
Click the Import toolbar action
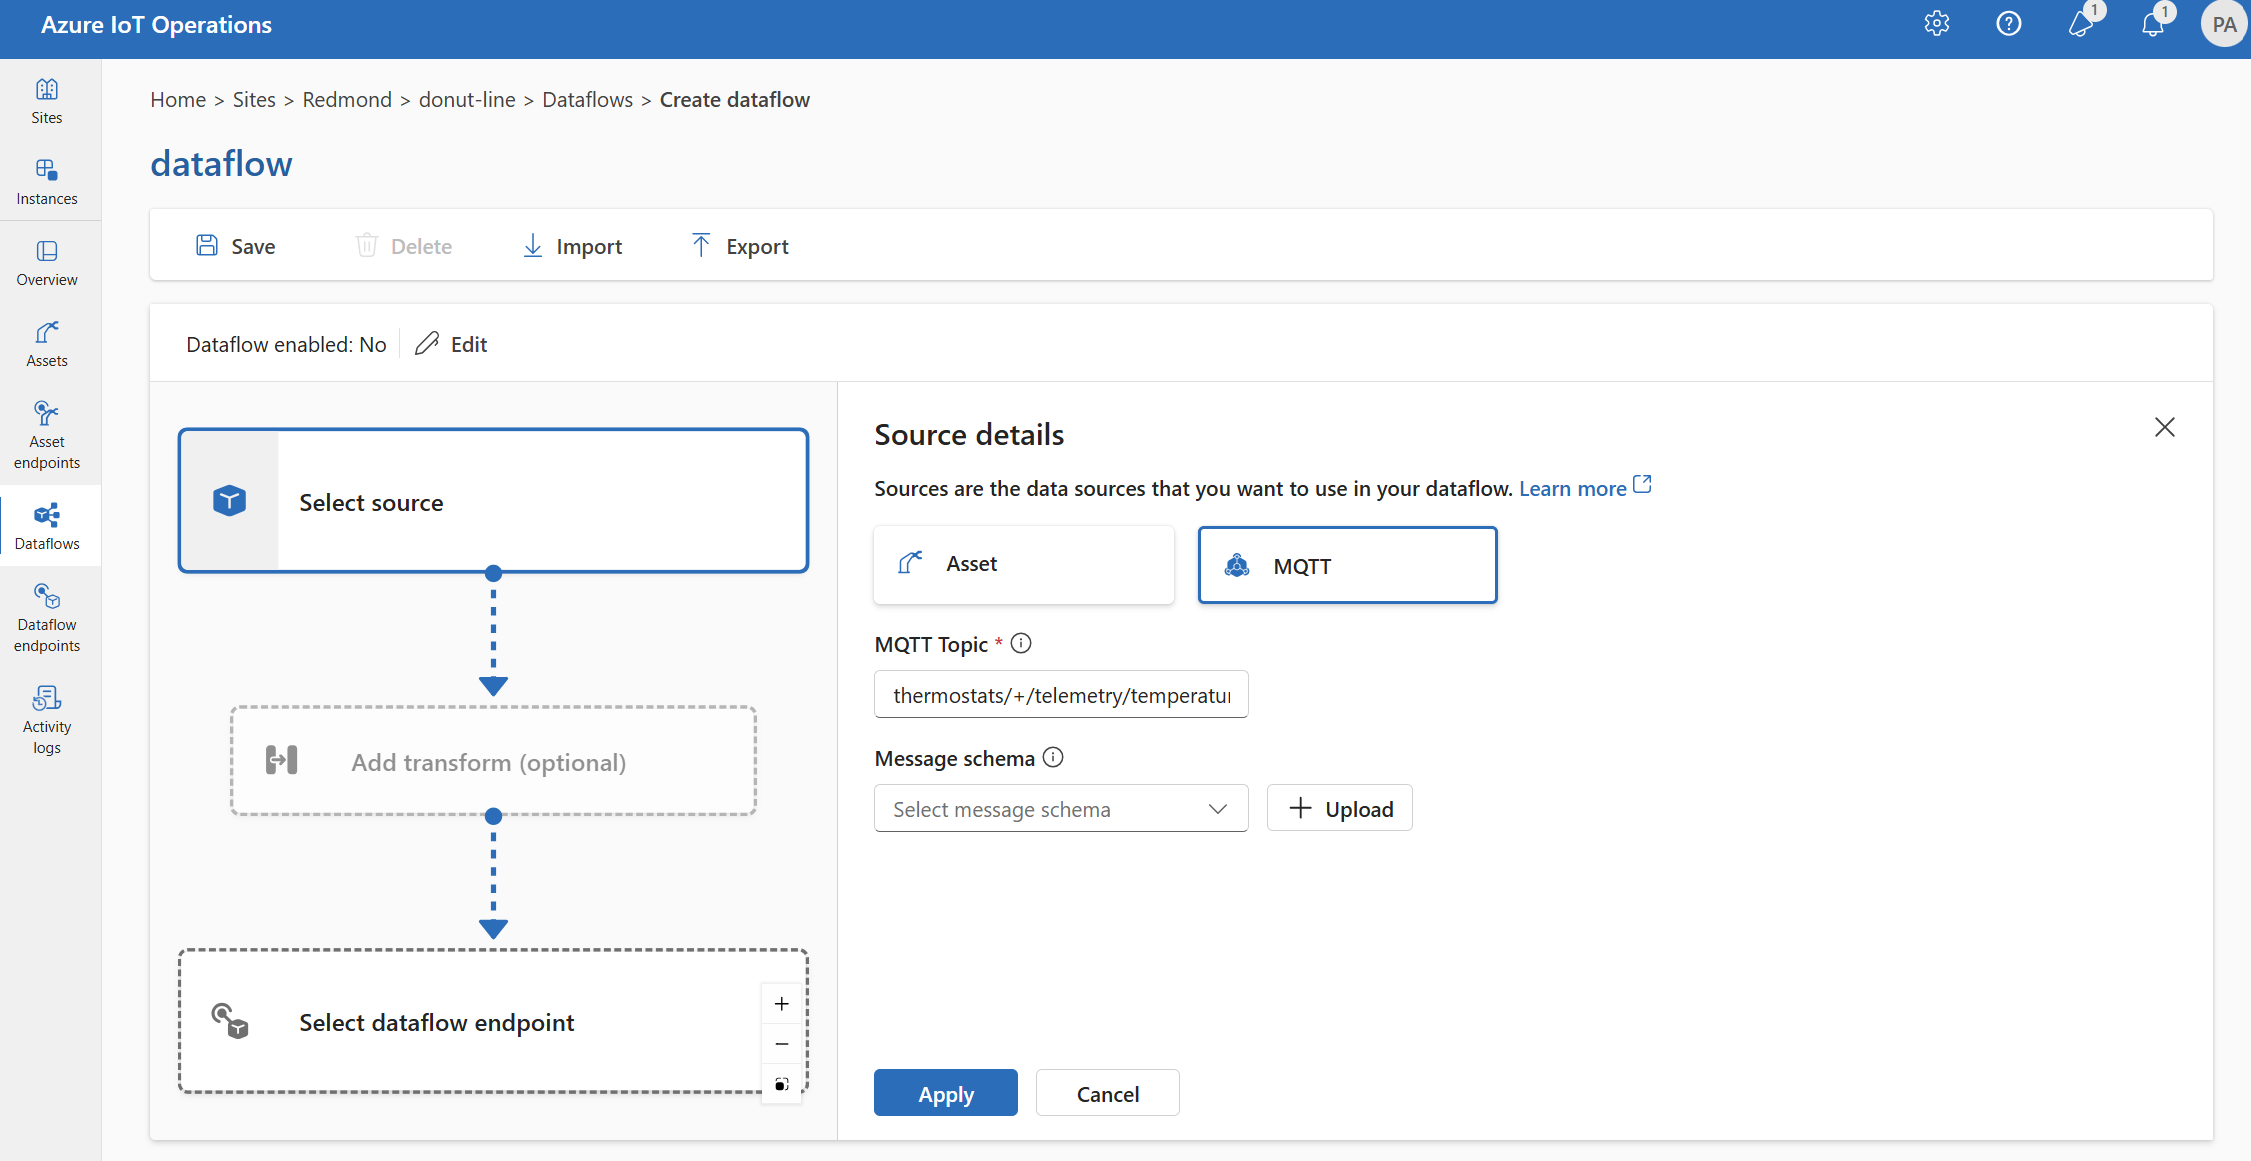coord(571,246)
